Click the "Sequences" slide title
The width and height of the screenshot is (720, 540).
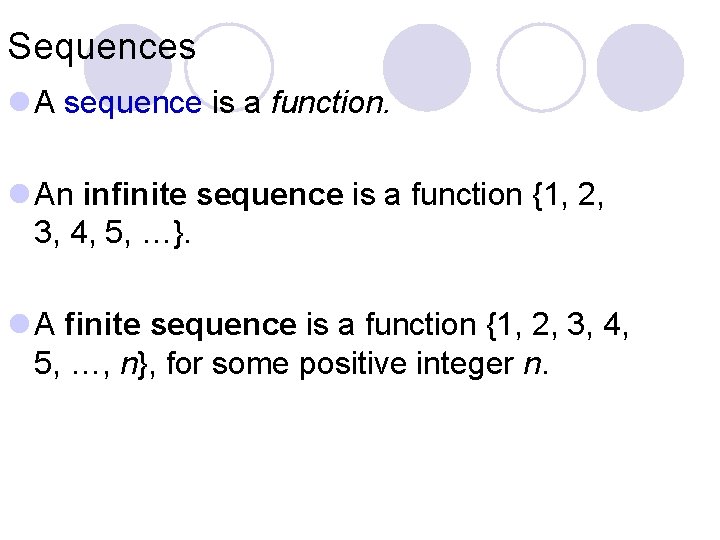tap(101, 46)
